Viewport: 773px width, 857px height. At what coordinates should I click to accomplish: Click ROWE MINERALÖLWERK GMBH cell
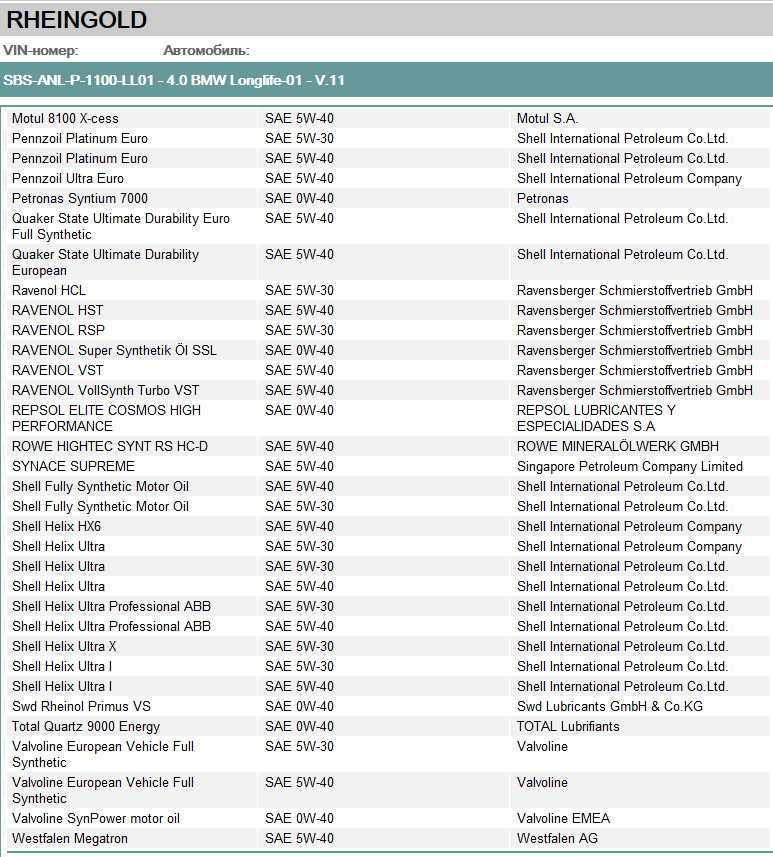(x=618, y=447)
